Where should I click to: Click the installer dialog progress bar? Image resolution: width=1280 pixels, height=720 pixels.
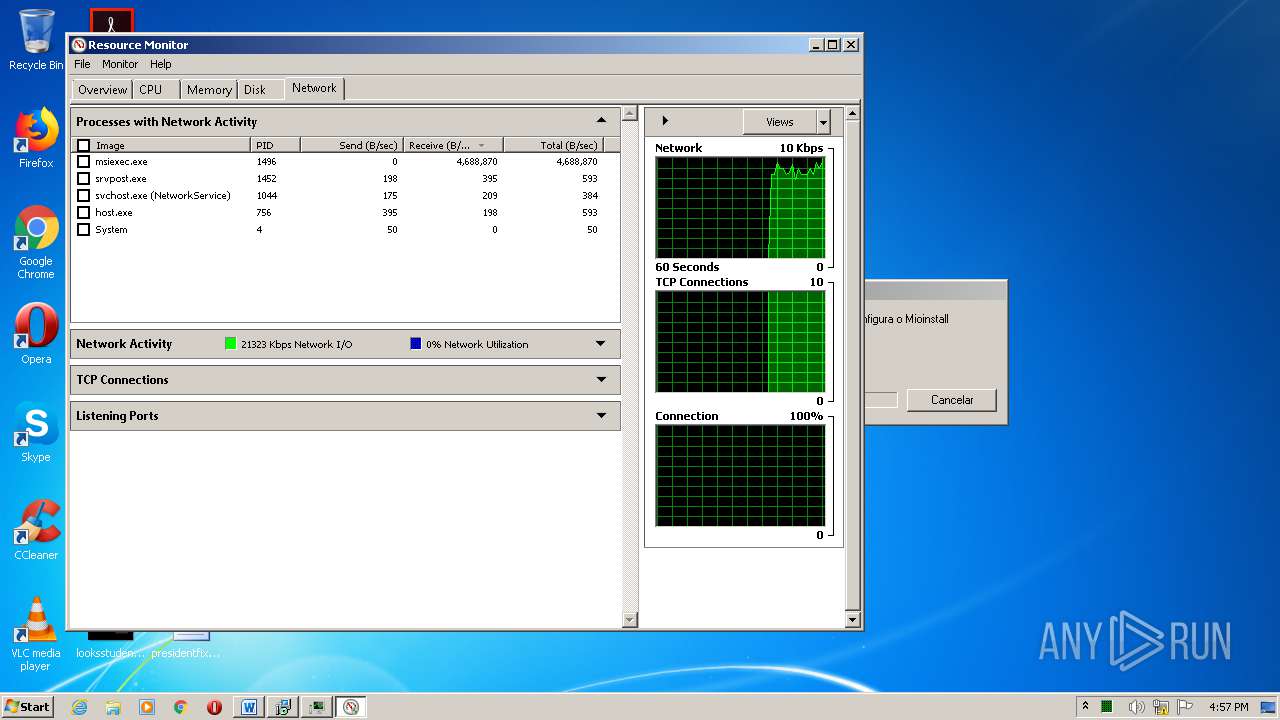pos(881,400)
